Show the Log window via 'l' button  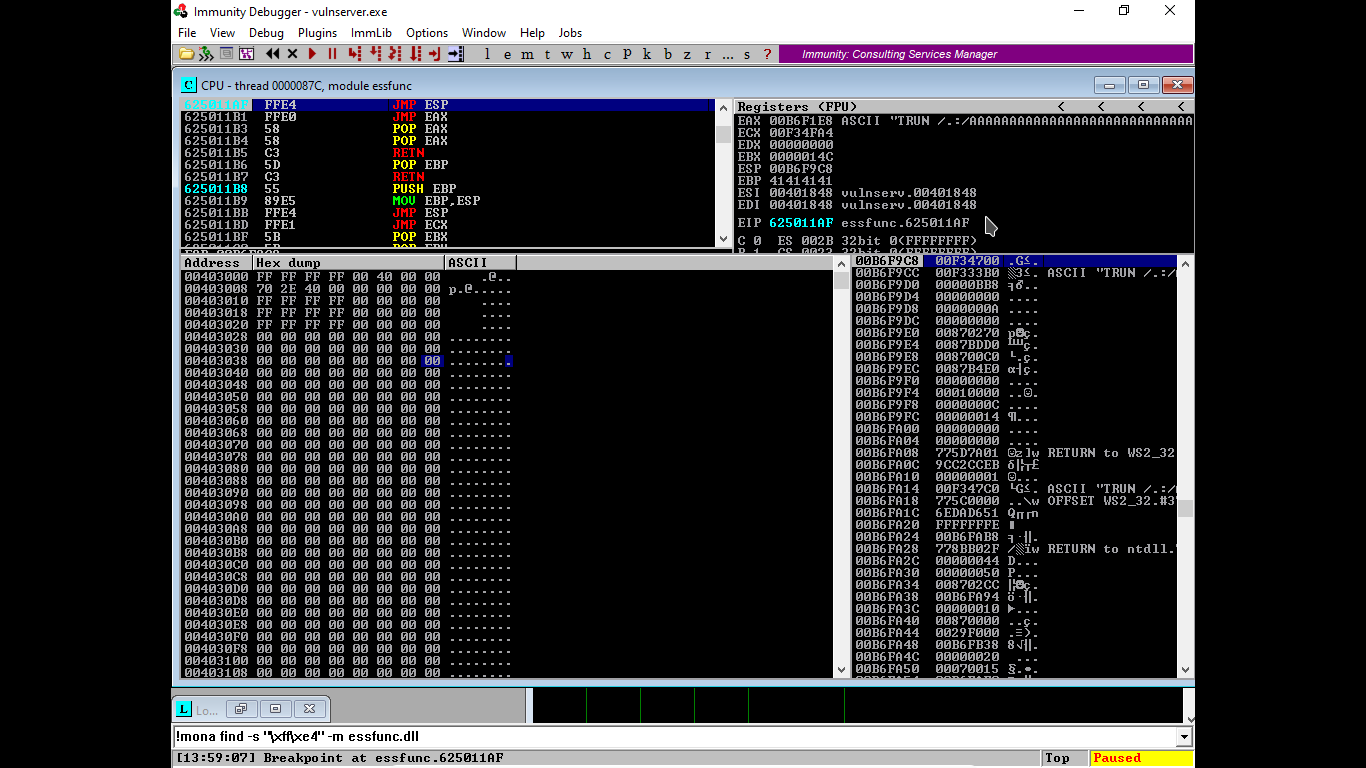click(488, 54)
